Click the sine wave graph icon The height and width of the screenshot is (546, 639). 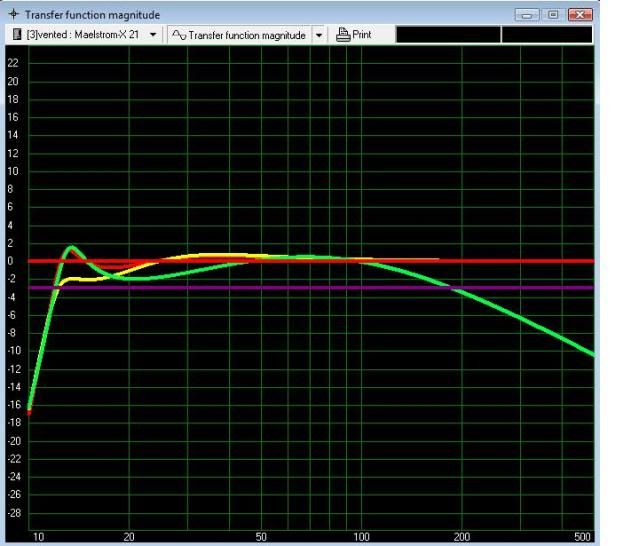pyautogui.click(x=179, y=35)
